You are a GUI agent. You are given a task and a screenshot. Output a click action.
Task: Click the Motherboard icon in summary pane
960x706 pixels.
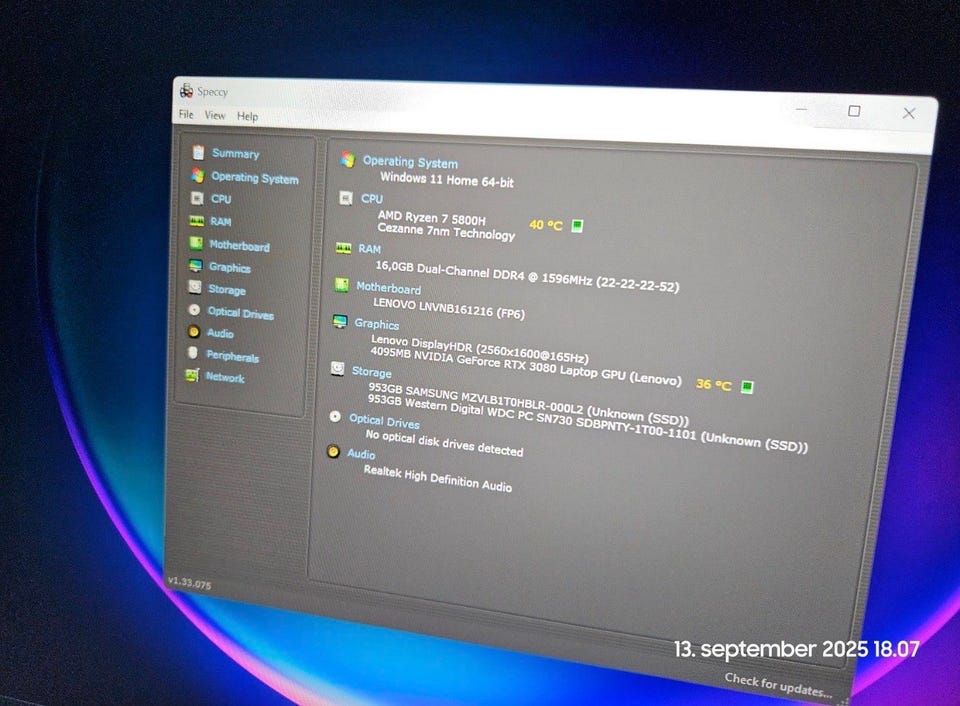342,285
